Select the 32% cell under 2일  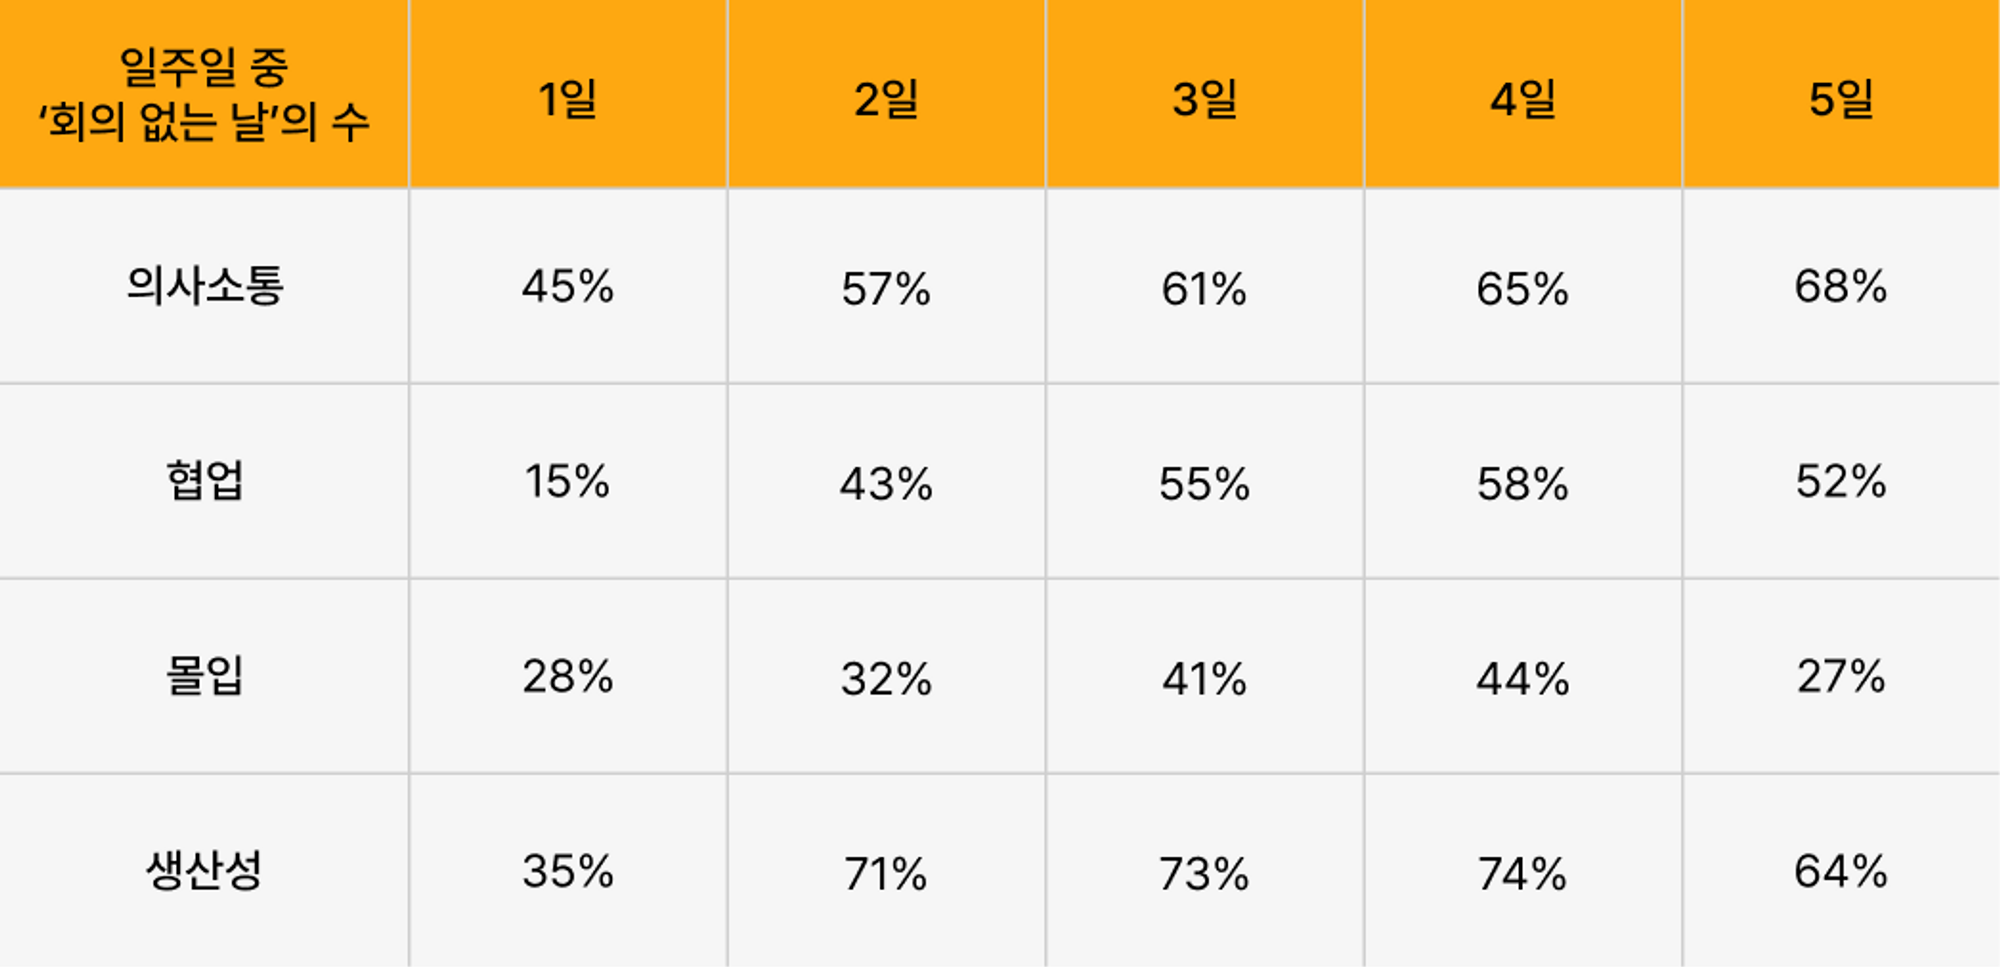[886, 676]
